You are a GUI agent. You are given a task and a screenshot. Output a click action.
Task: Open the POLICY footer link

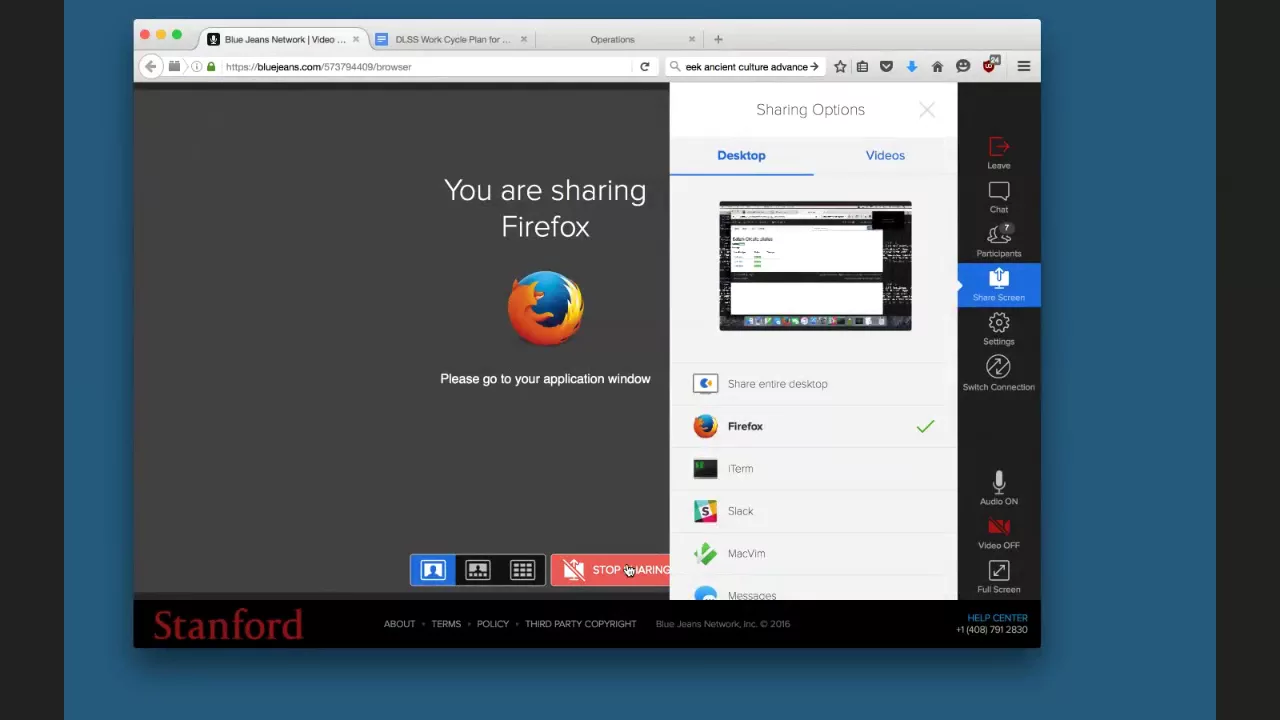pyautogui.click(x=492, y=624)
